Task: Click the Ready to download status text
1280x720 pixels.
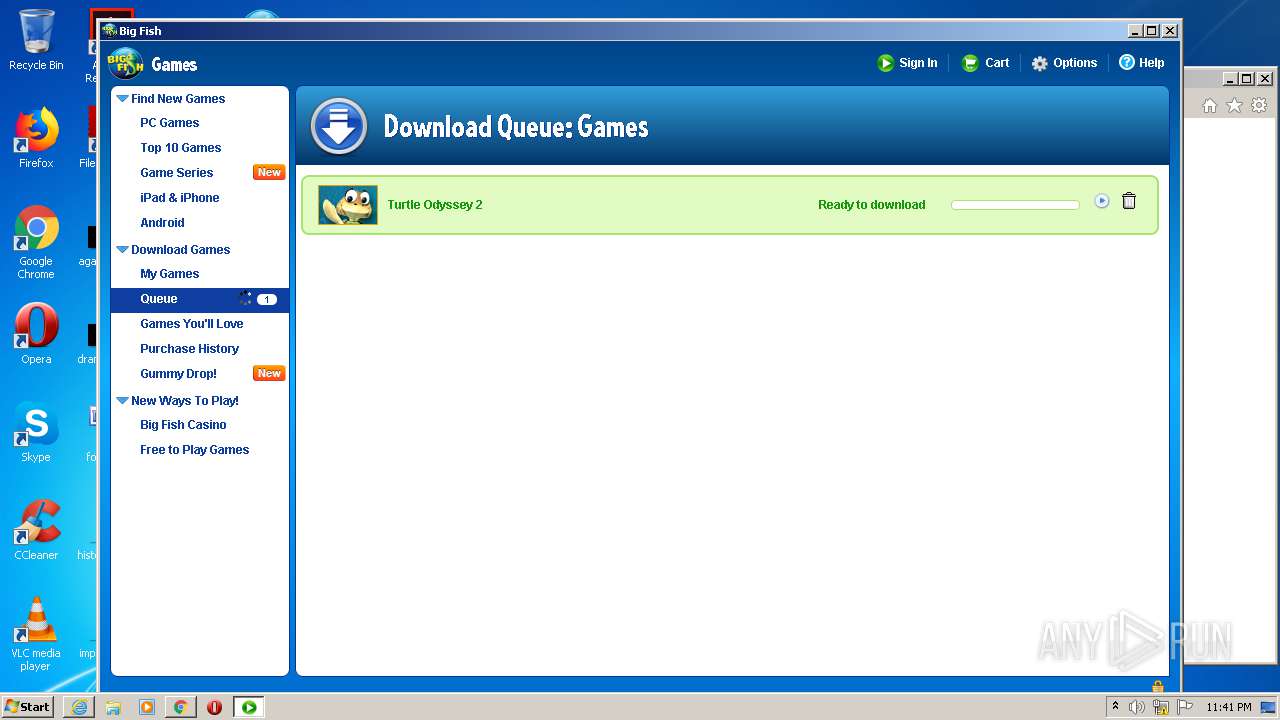Action: coord(872,205)
